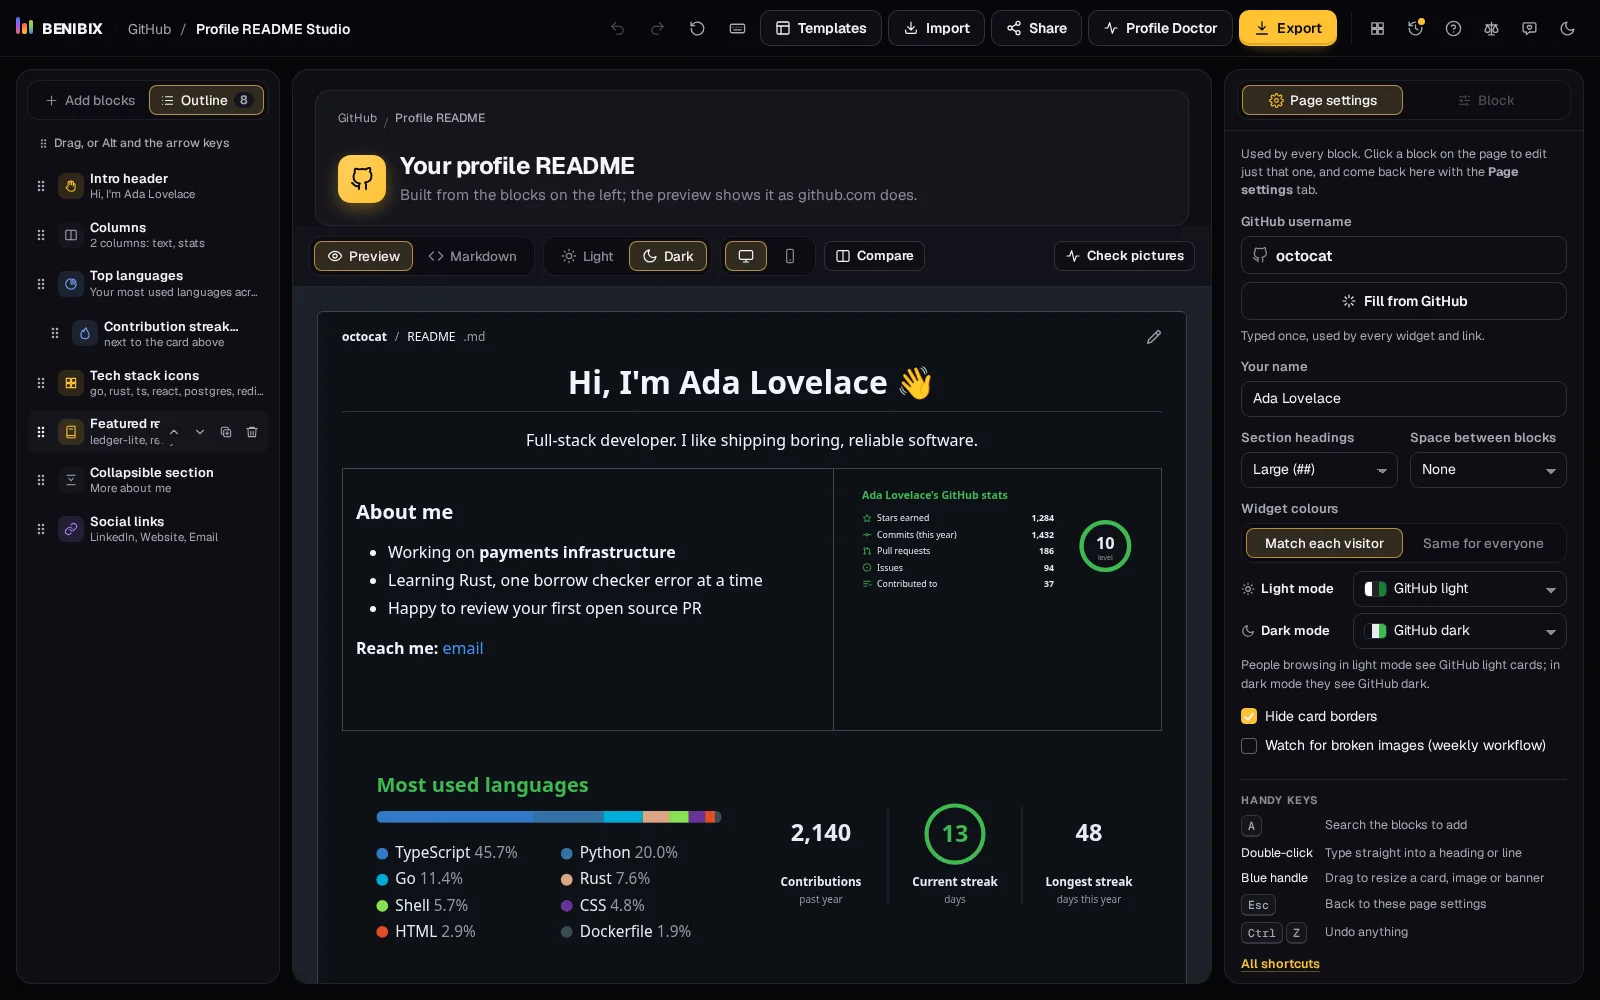Viewport: 1600px width, 1000px height.
Task: Click the undo arrow in the top toolbar
Action: pyautogui.click(x=618, y=29)
